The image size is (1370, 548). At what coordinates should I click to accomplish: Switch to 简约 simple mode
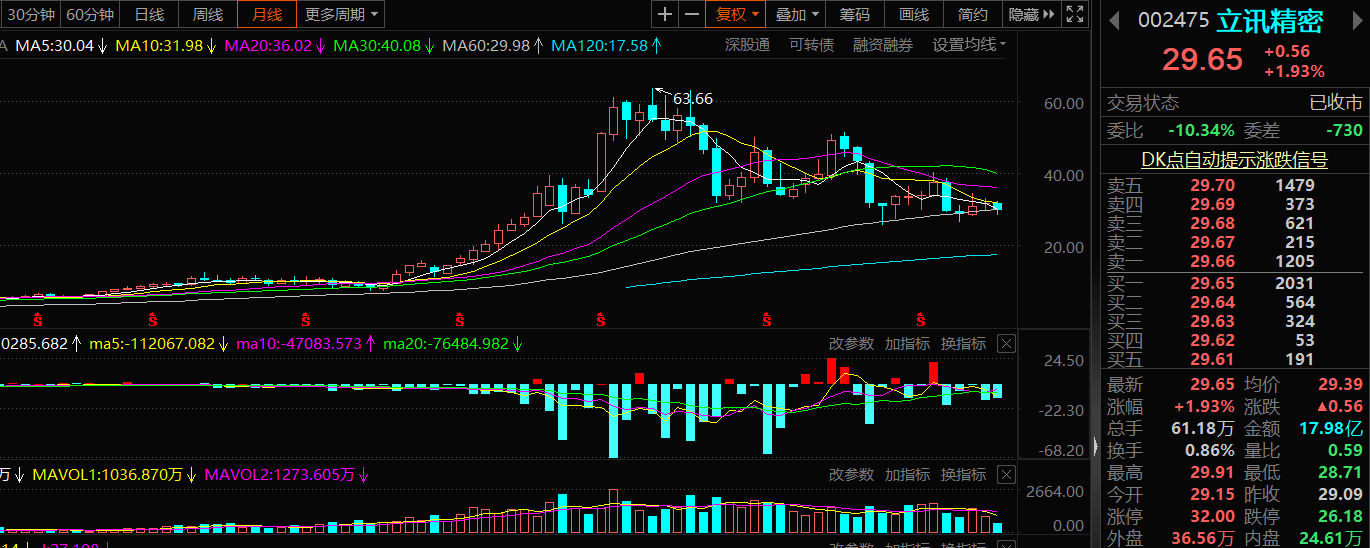tap(973, 14)
